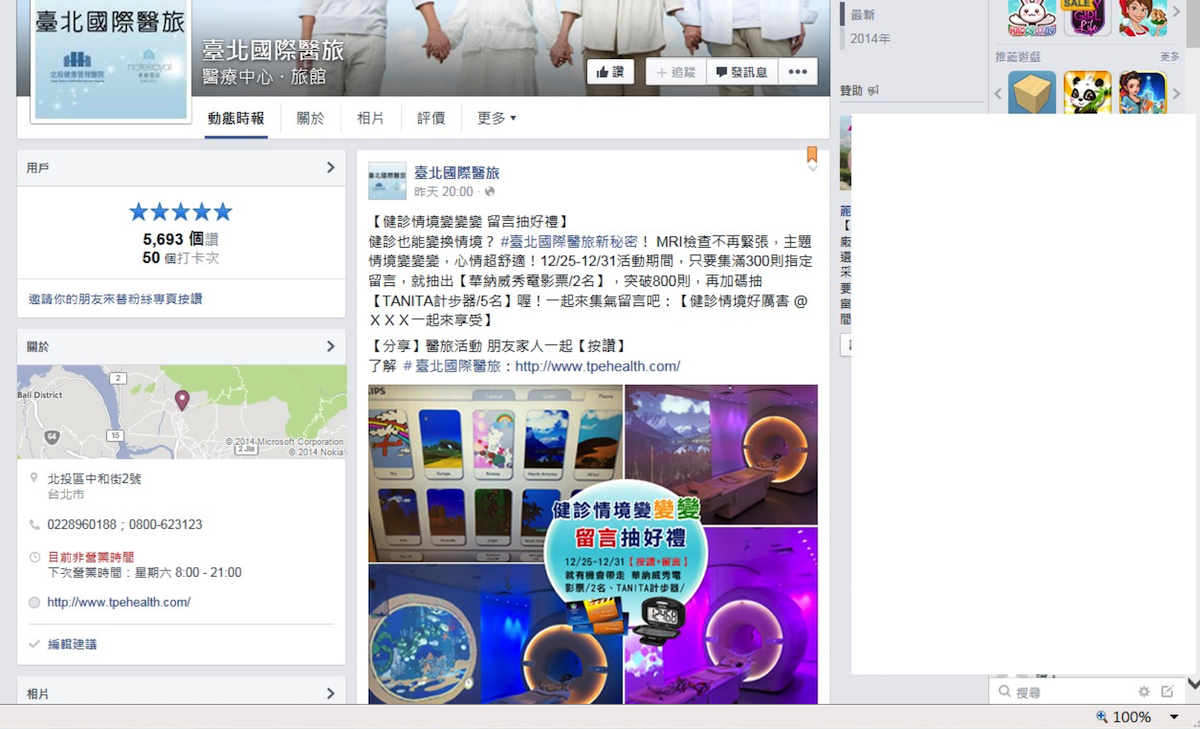Click the orange bookmark ribbon on the post
Screen dimensions: 1200x729
coord(812,153)
